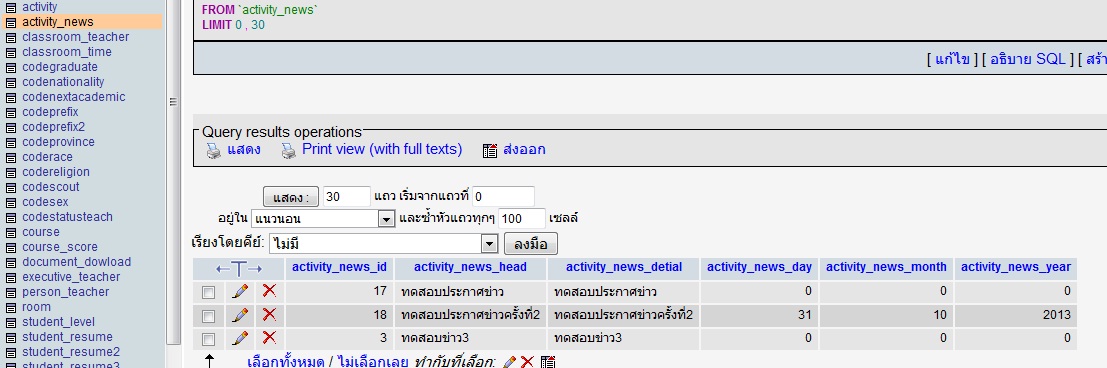1107x368 pixels.
Task: Click the delete X icon for row 17
Action: tap(269, 291)
